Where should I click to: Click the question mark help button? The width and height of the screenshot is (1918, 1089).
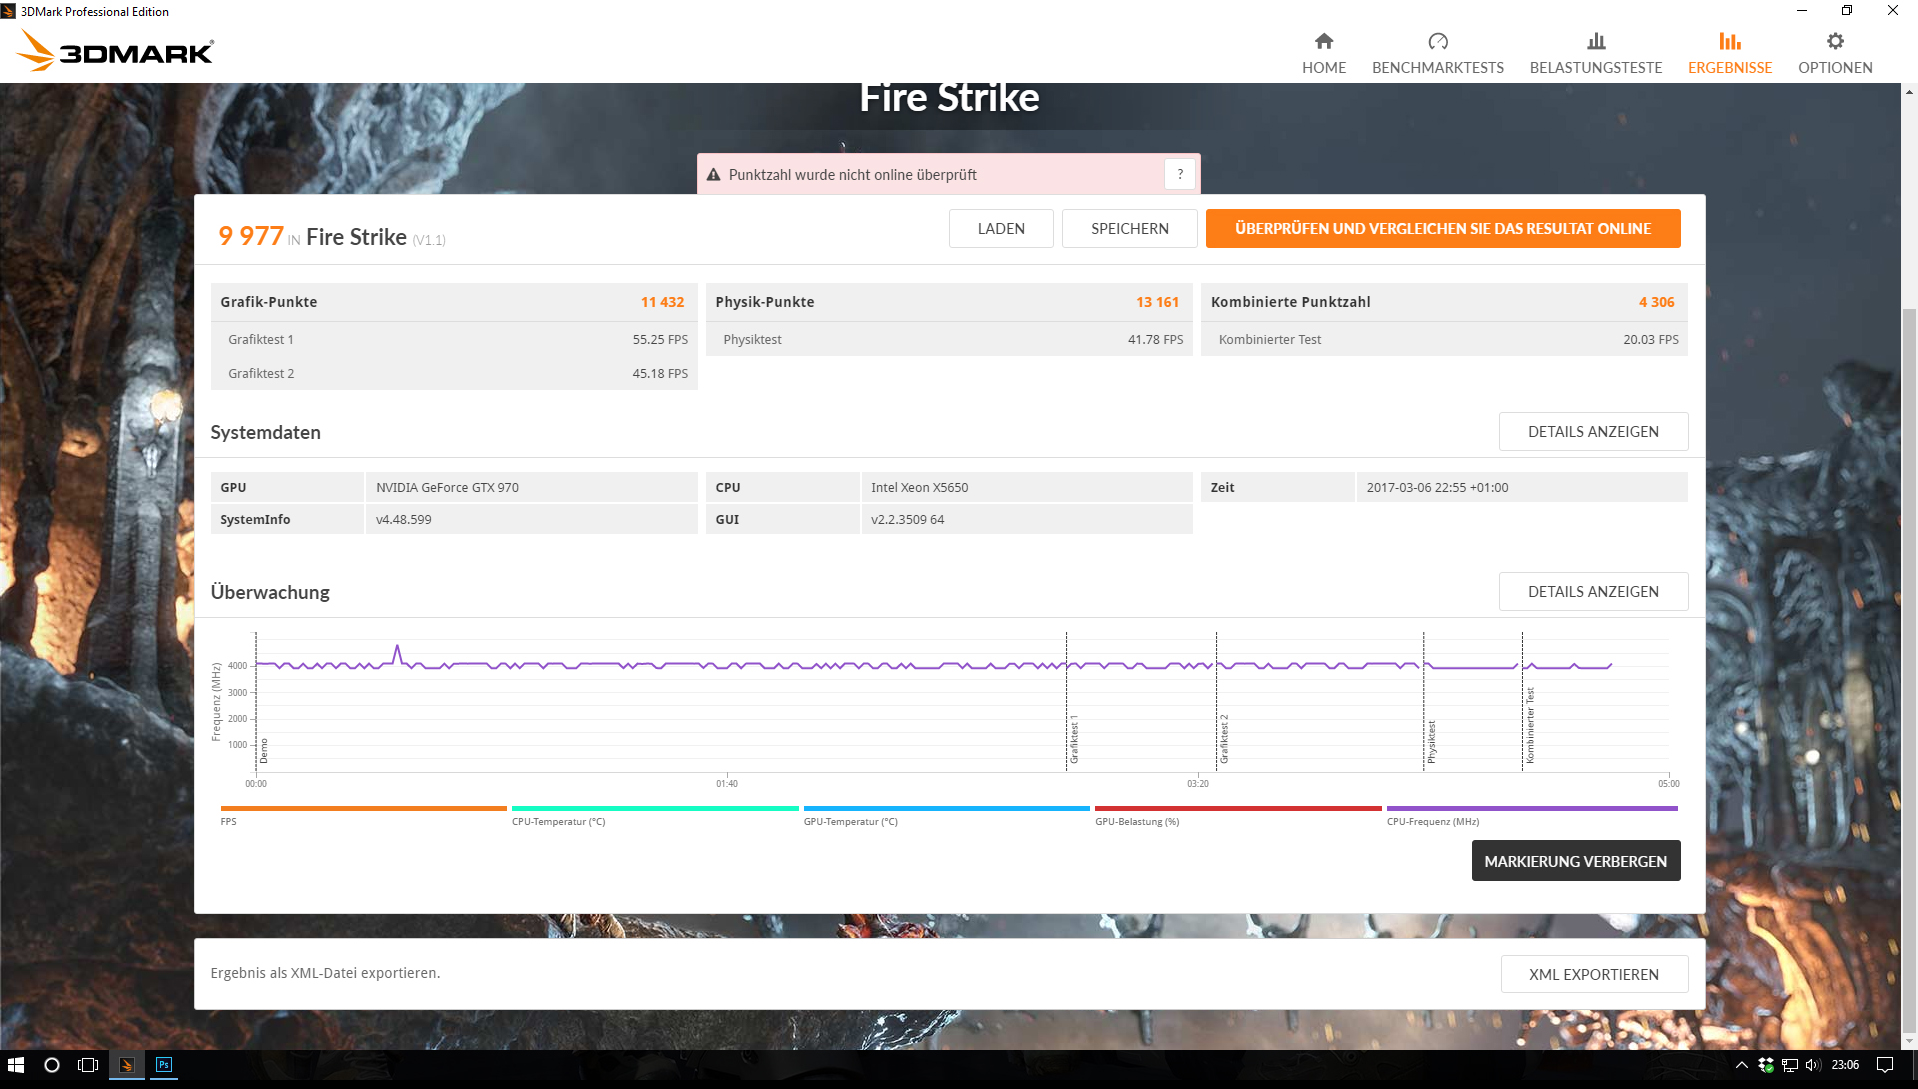coord(1180,174)
